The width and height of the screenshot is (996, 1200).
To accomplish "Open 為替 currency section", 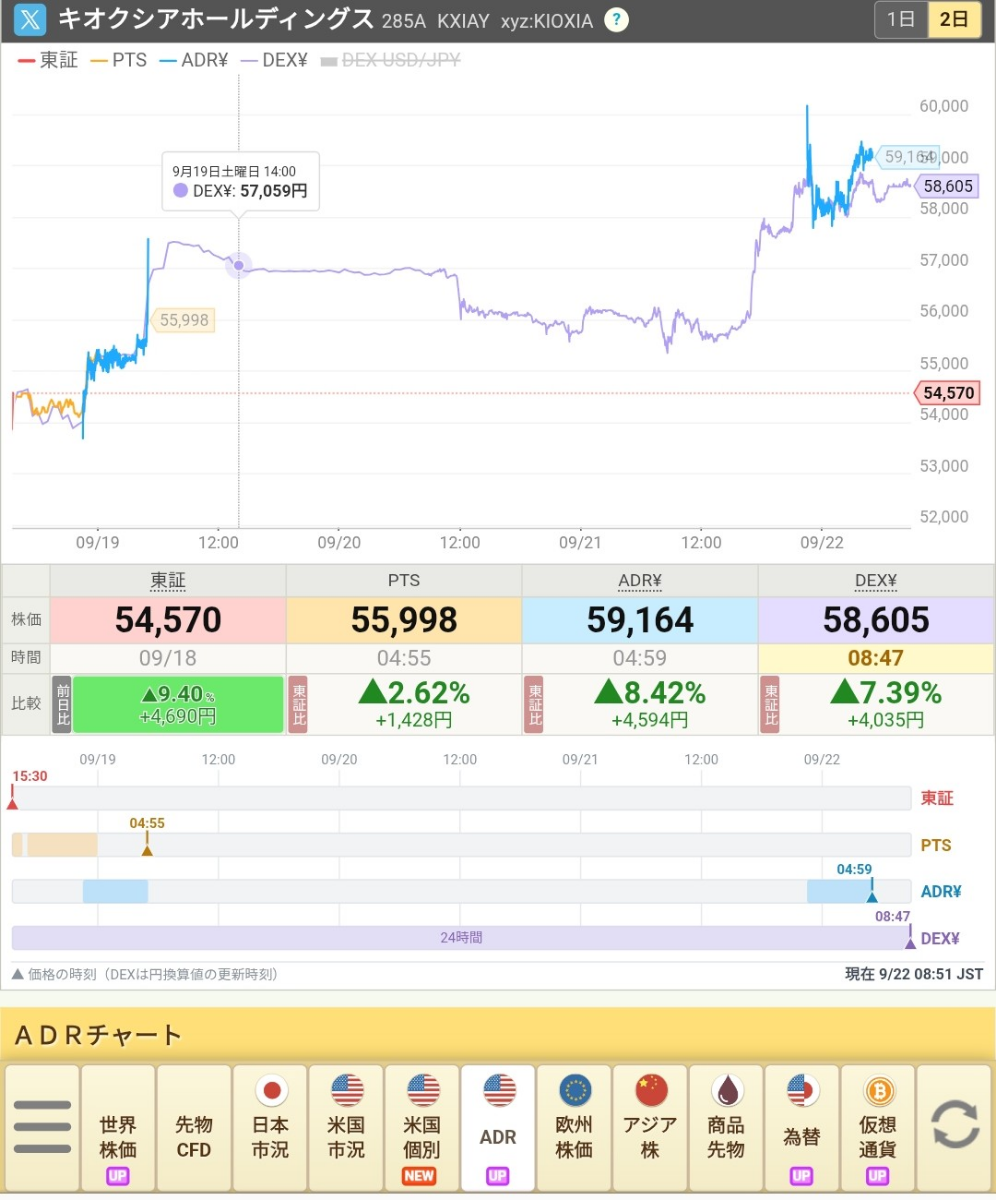I will tap(802, 1127).
